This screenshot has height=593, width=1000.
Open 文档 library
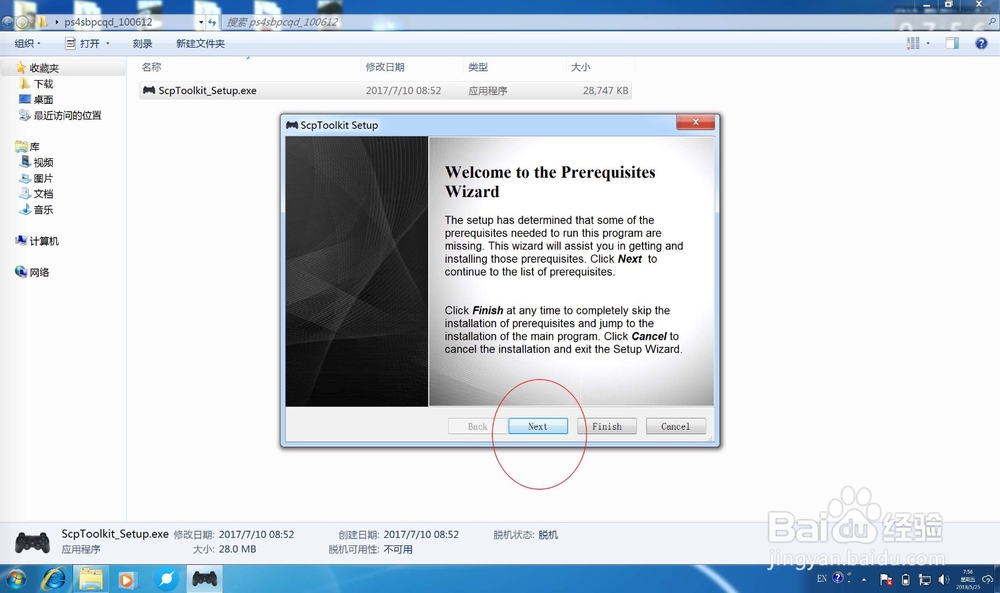43,194
